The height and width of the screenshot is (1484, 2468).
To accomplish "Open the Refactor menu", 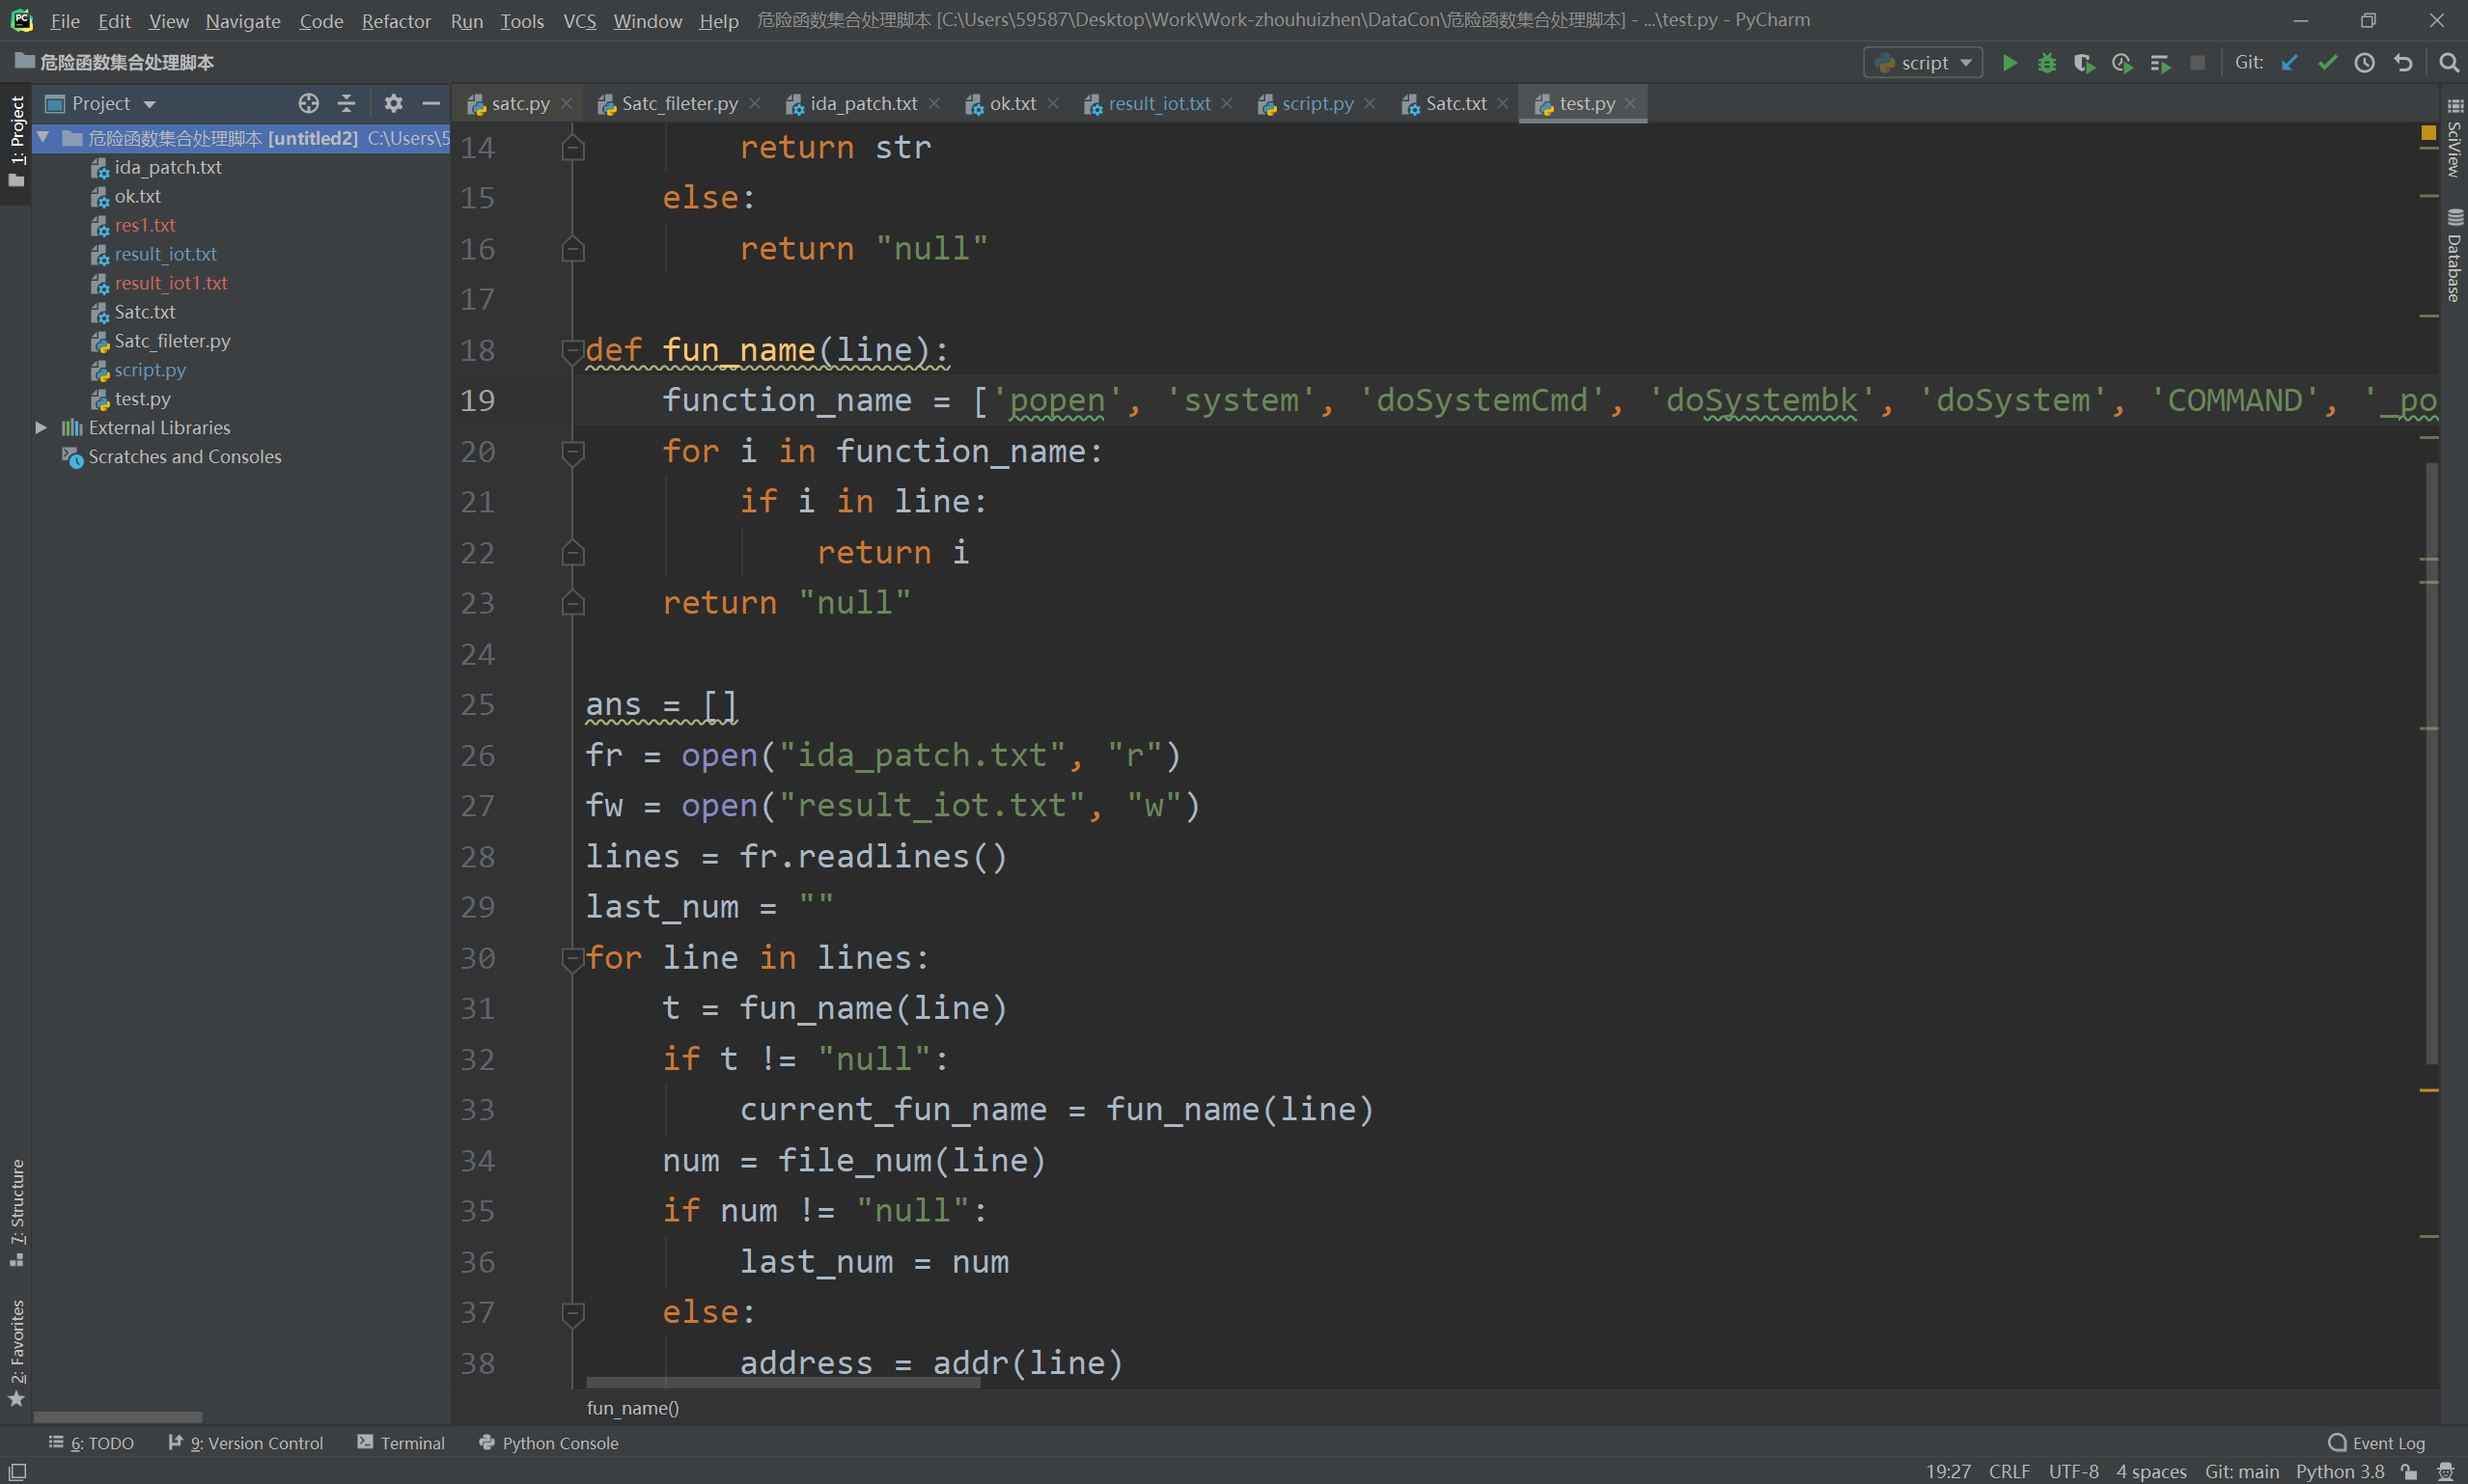I will (x=396, y=20).
